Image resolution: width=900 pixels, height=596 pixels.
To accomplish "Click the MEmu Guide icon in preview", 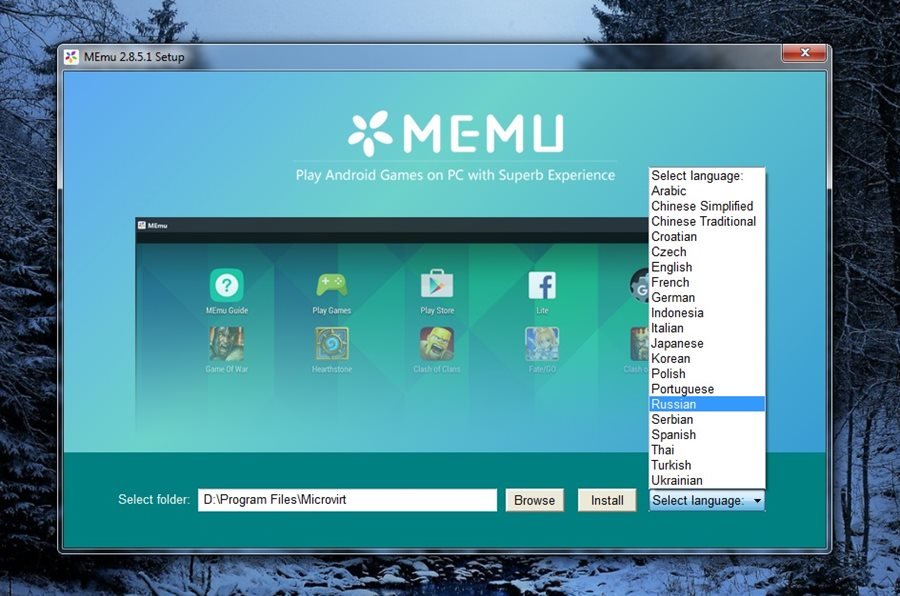I will pos(226,285).
